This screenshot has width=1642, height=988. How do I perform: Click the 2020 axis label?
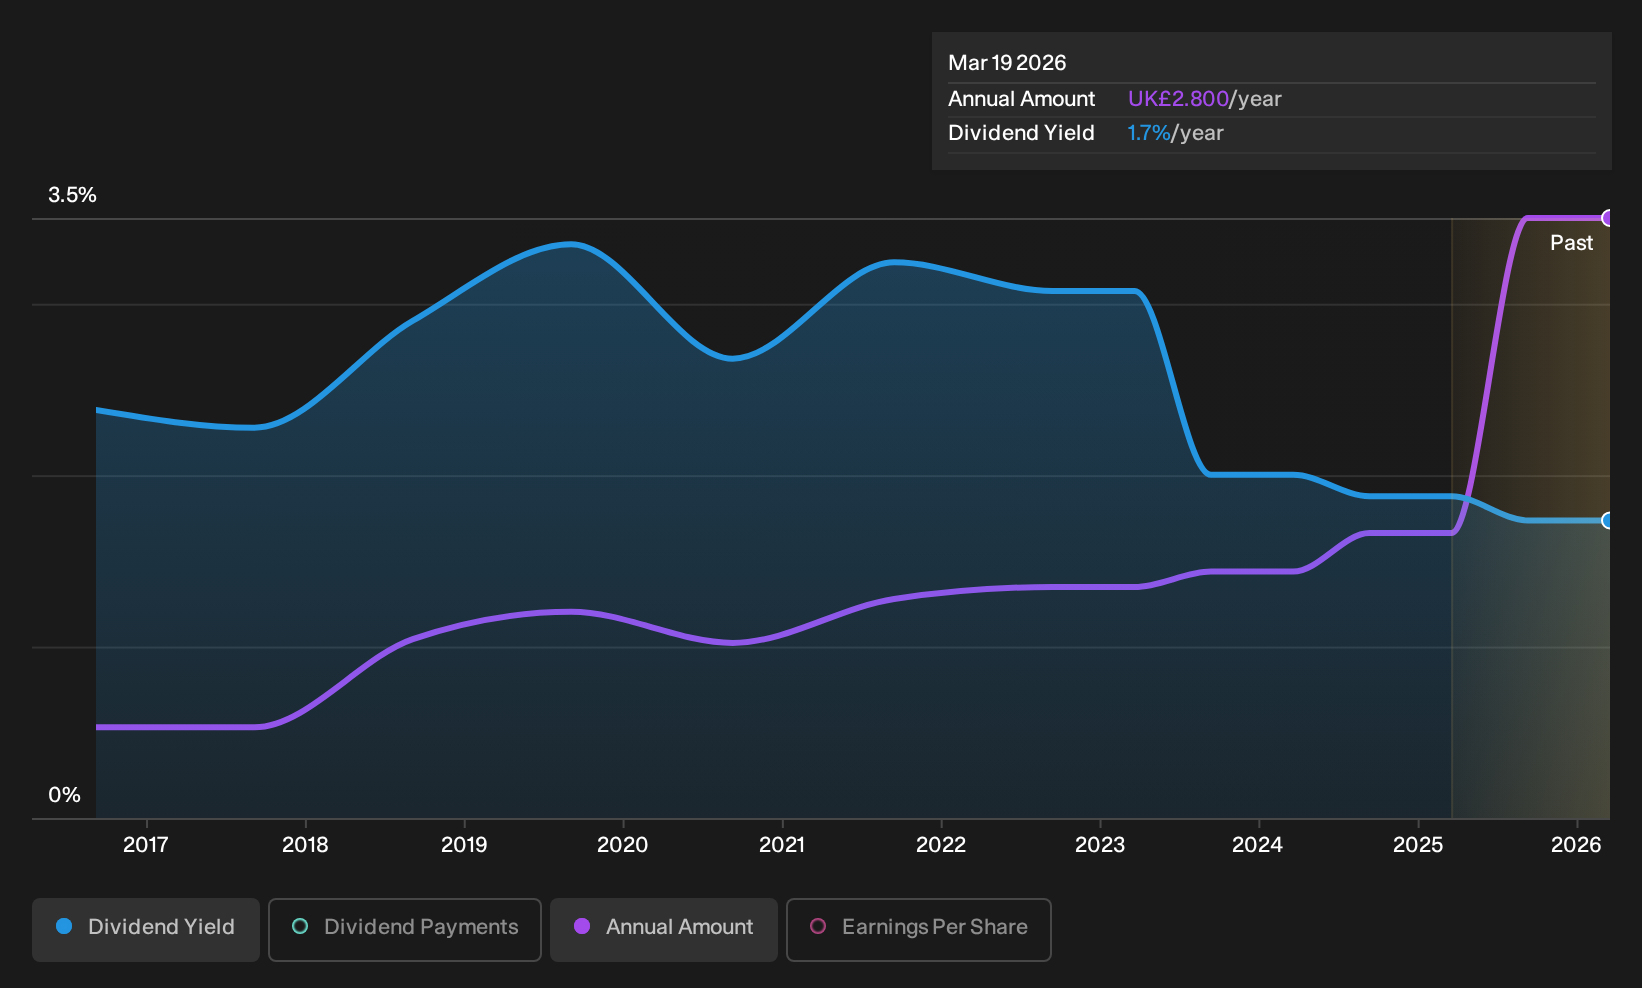(x=623, y=845)
